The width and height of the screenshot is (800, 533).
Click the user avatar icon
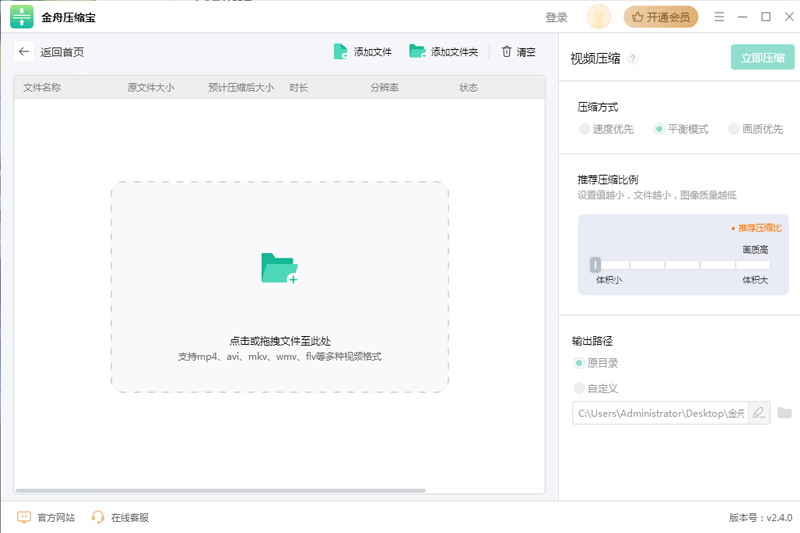598,17
